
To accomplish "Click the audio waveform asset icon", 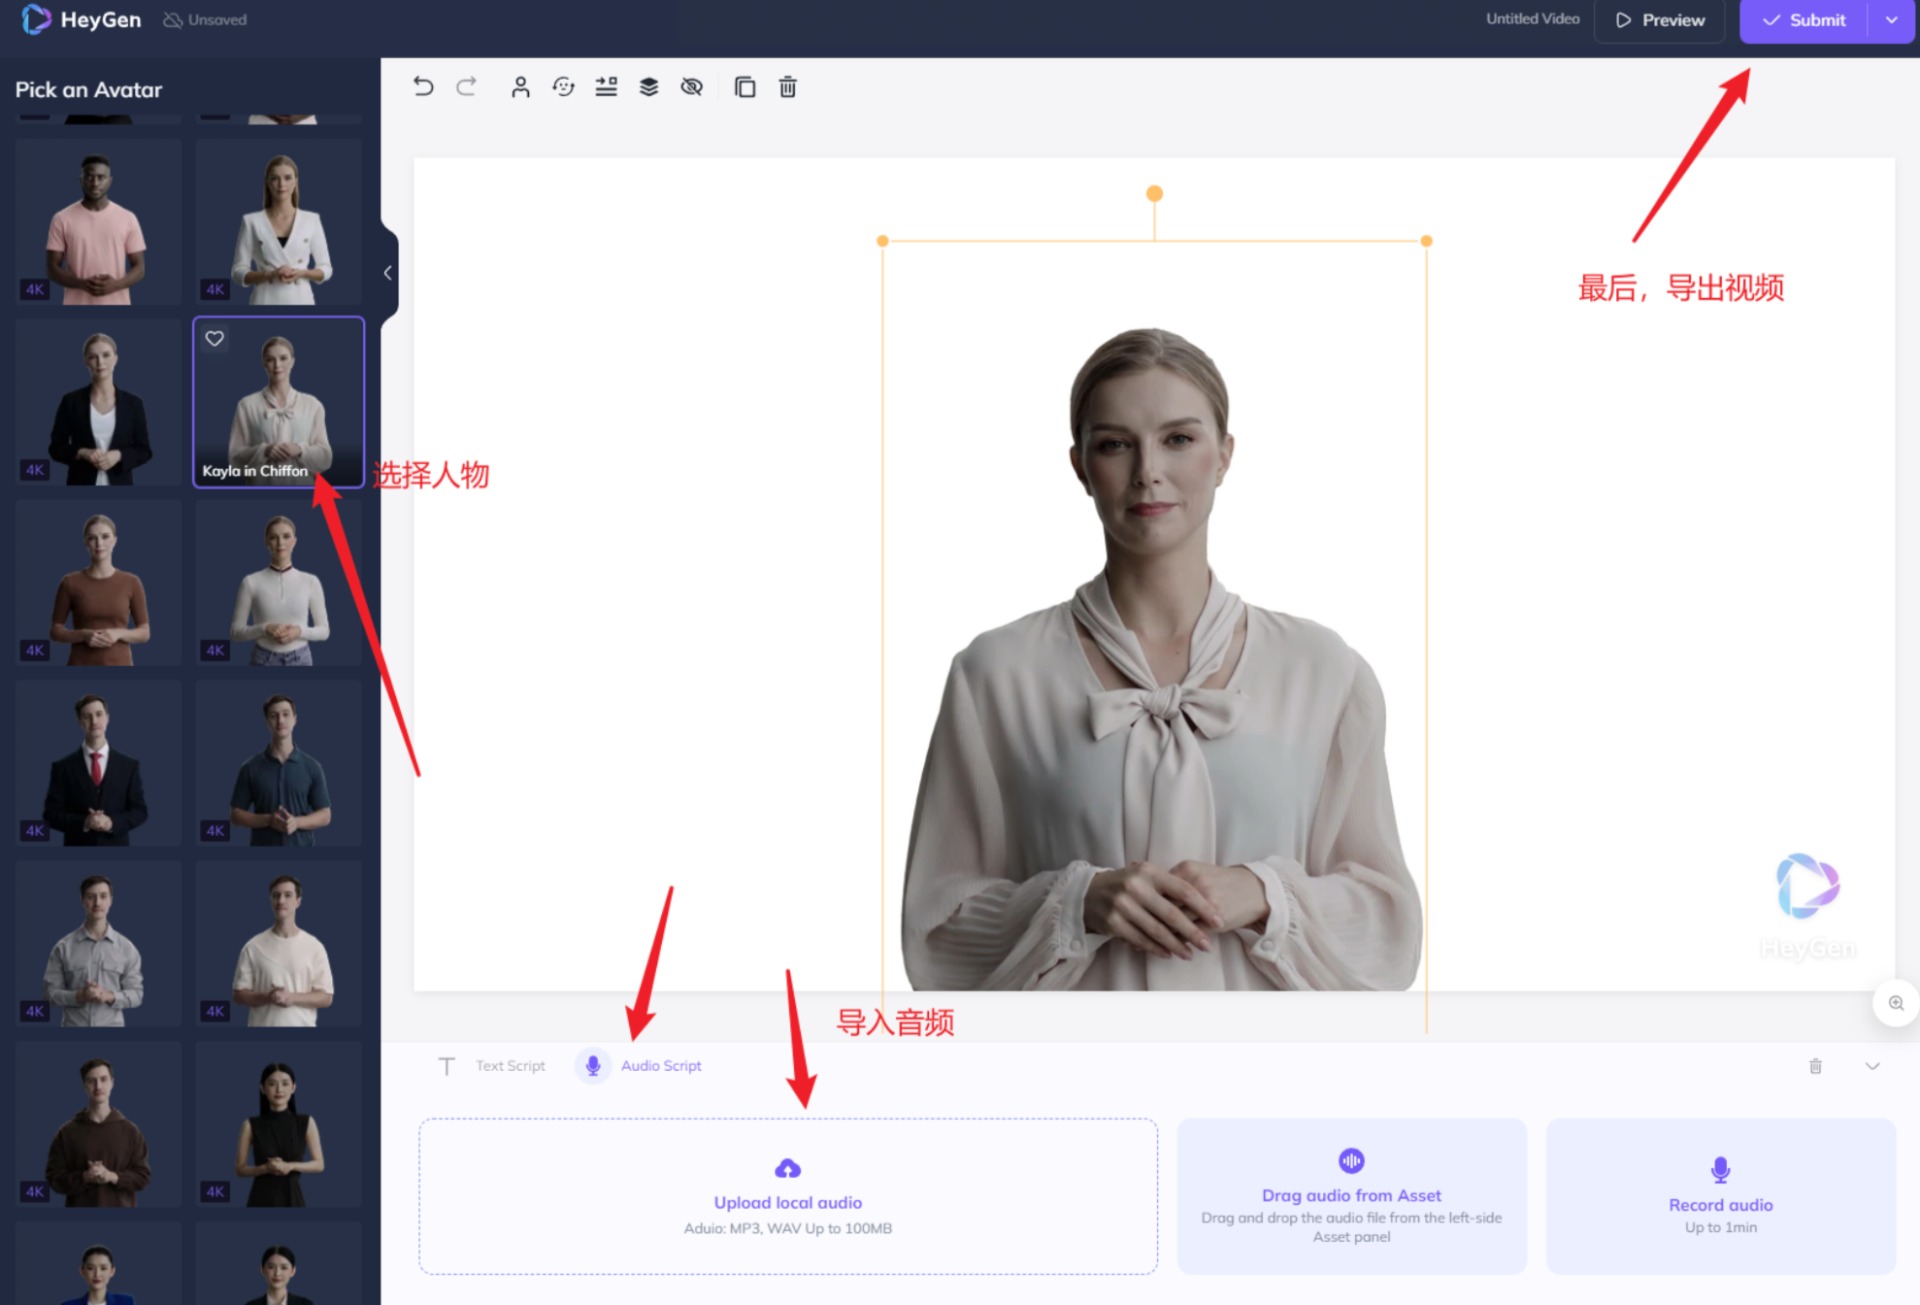I will coord(1351,1160).
